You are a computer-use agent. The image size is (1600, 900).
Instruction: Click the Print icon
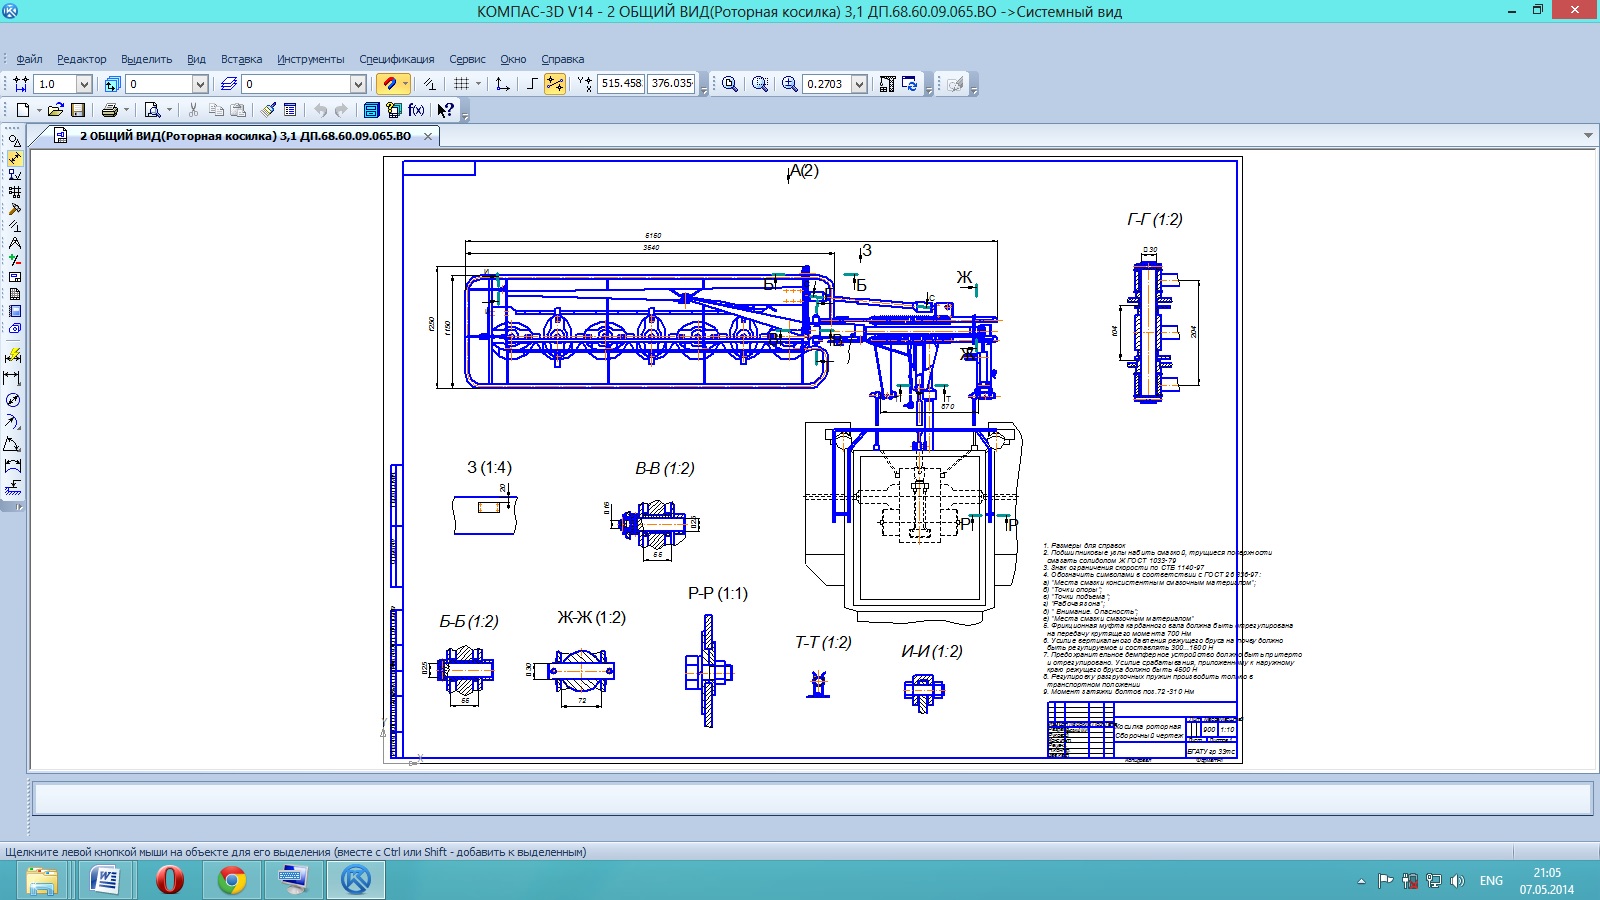click(110, 110)
